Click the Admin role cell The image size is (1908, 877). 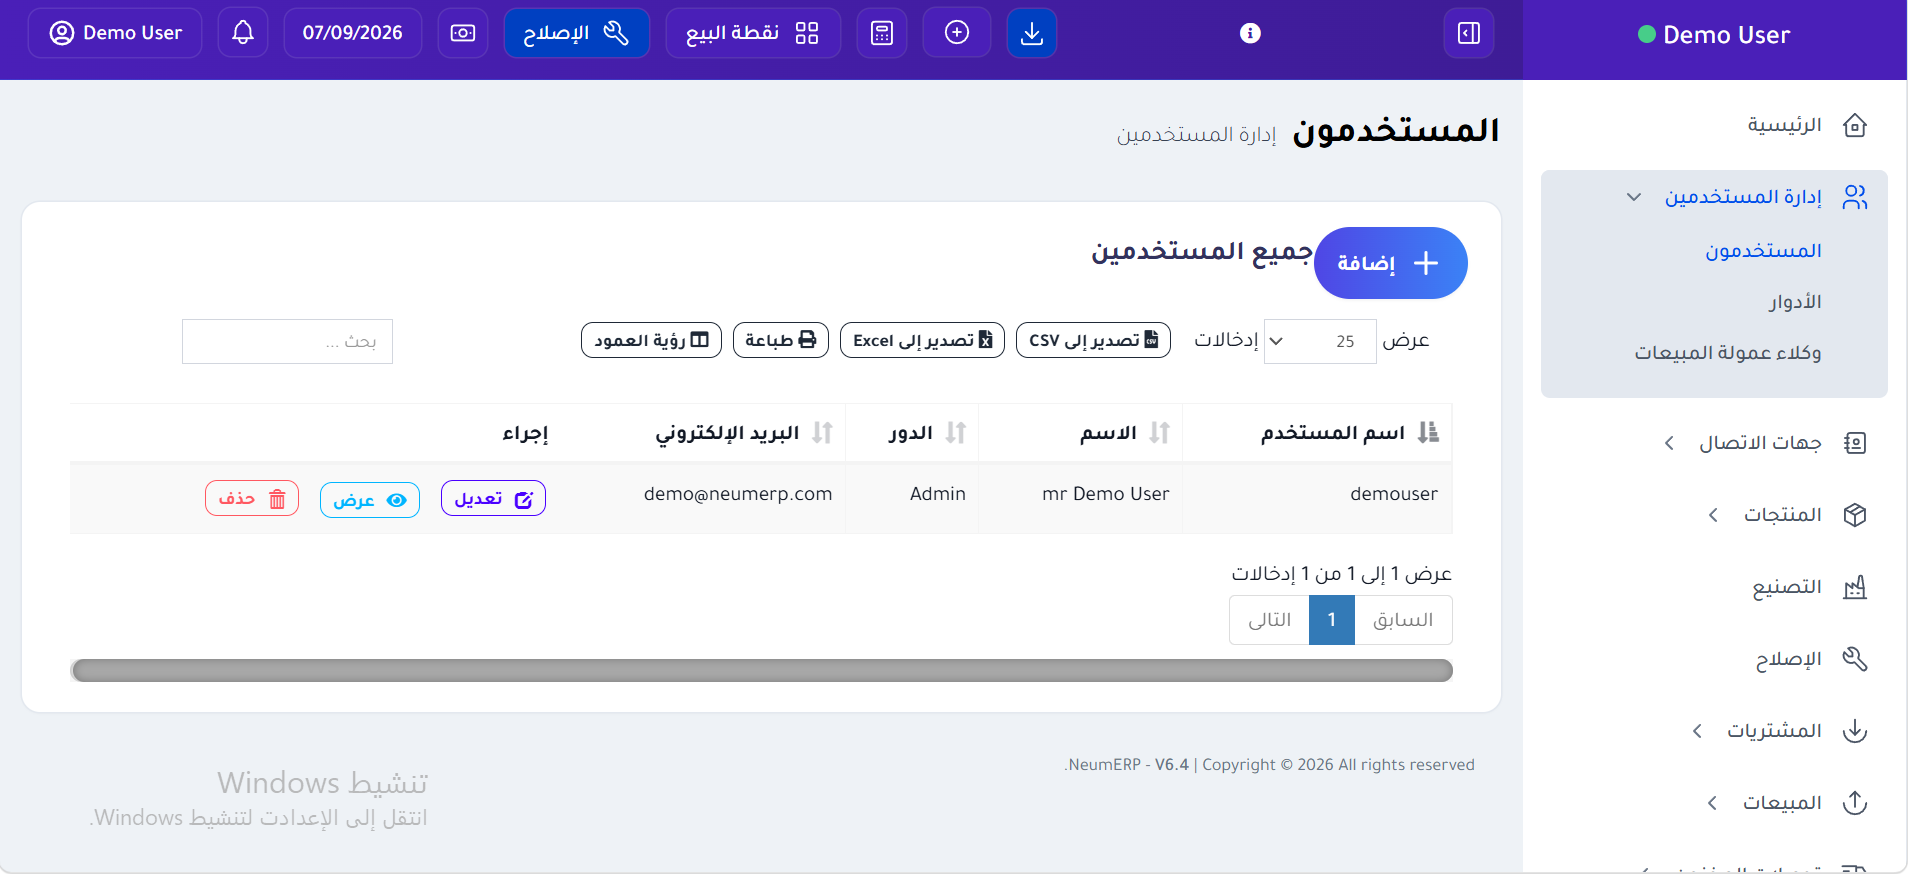point(938,494)
